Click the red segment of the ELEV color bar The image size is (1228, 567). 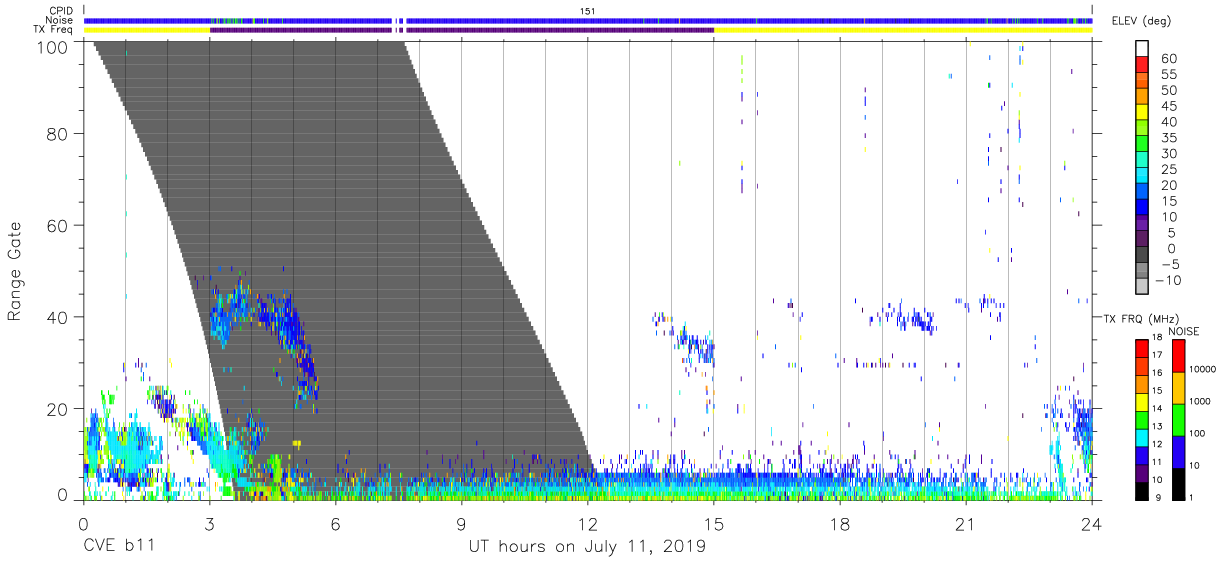[1143, 64]
